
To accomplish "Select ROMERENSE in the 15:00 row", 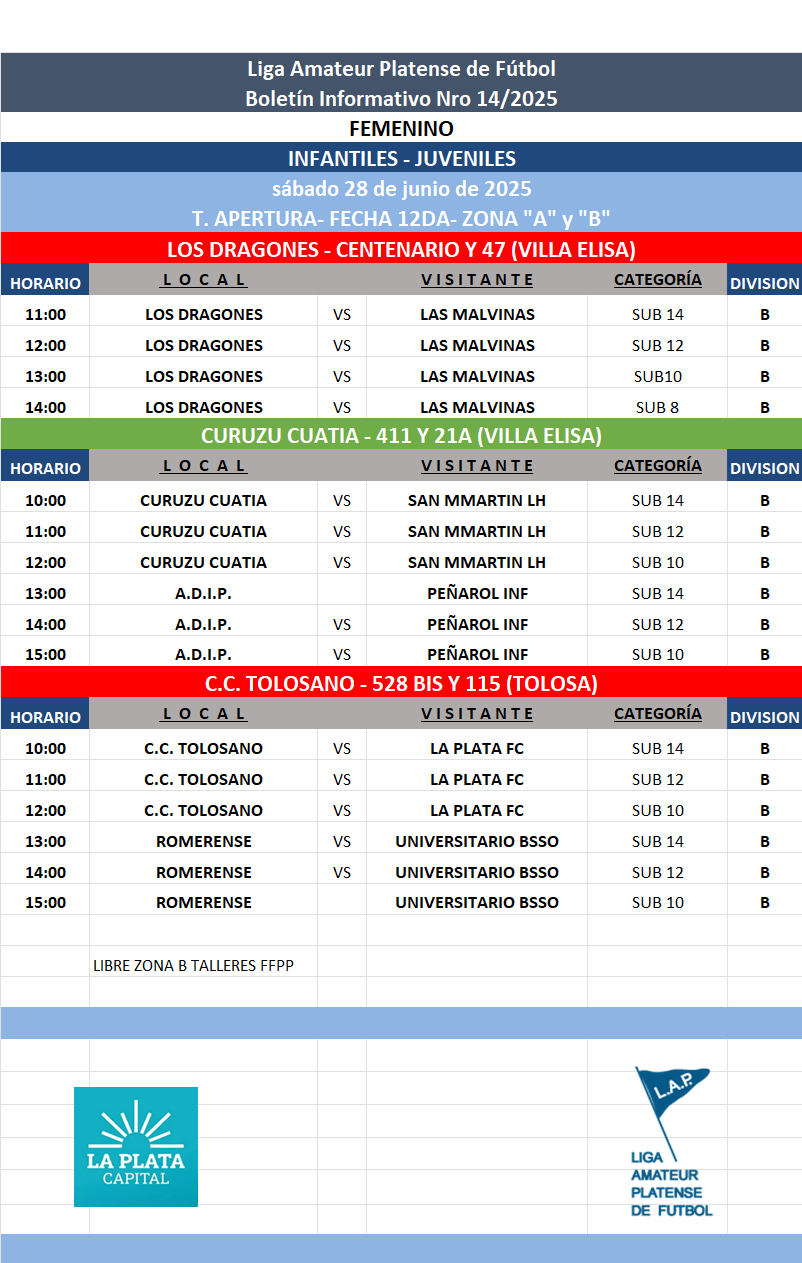I will (203, 902).
